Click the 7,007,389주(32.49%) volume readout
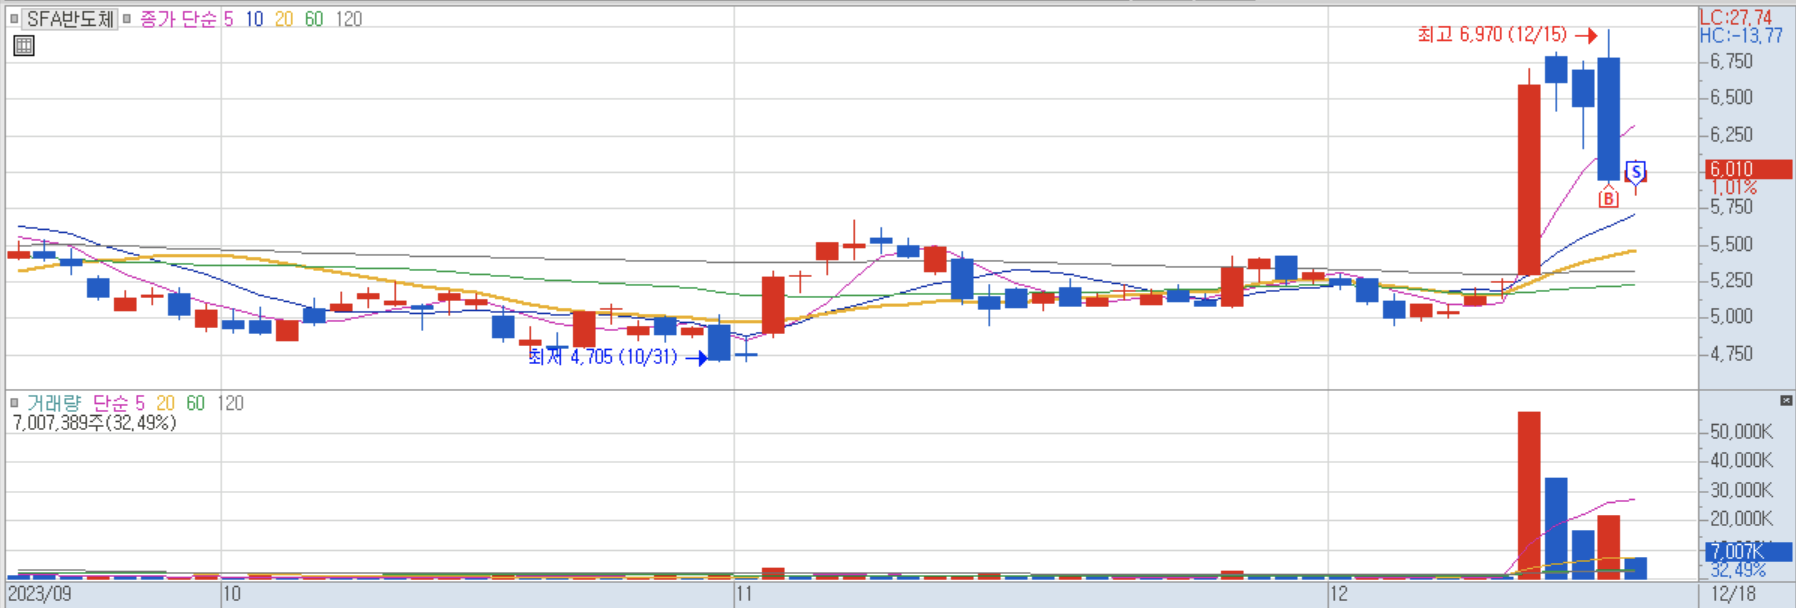The height and width of the screenshot is (608, 1796). pos(94,423)
